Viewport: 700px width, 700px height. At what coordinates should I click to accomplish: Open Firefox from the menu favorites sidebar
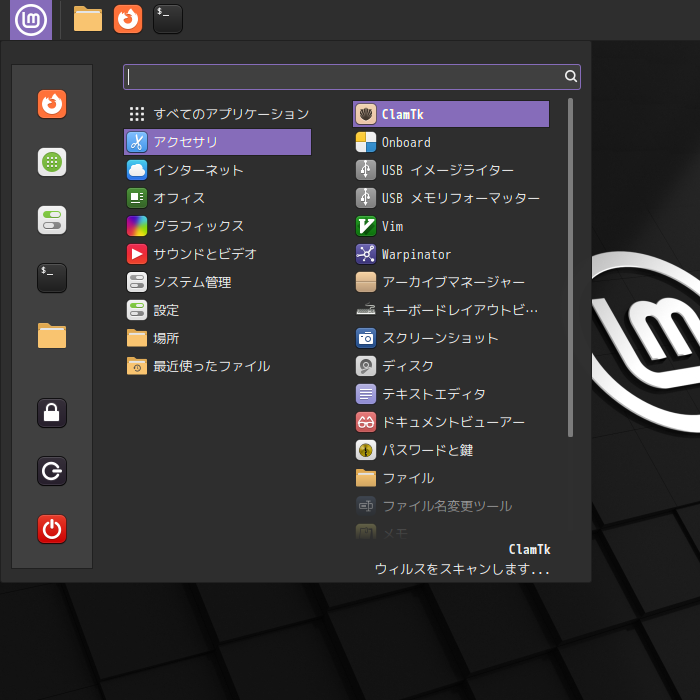point(52,104)
